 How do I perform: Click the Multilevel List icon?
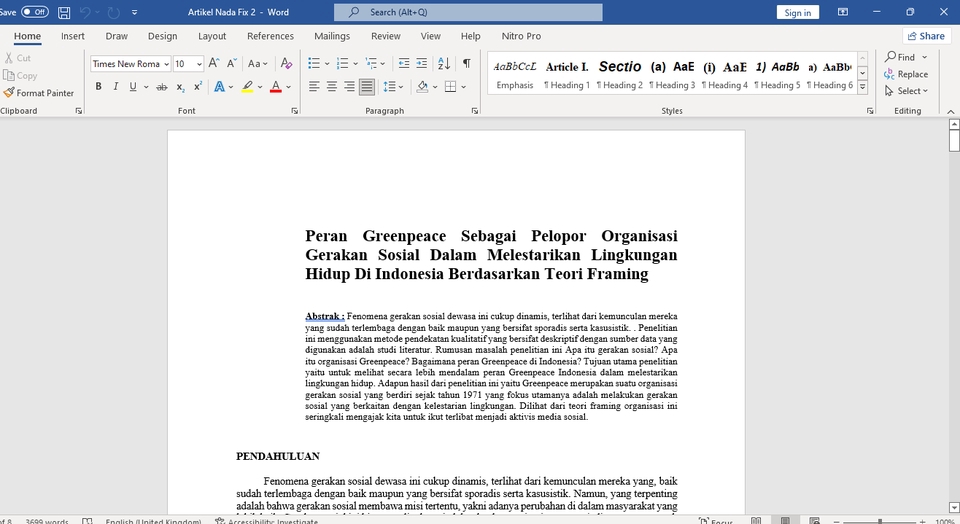[371, 63]
